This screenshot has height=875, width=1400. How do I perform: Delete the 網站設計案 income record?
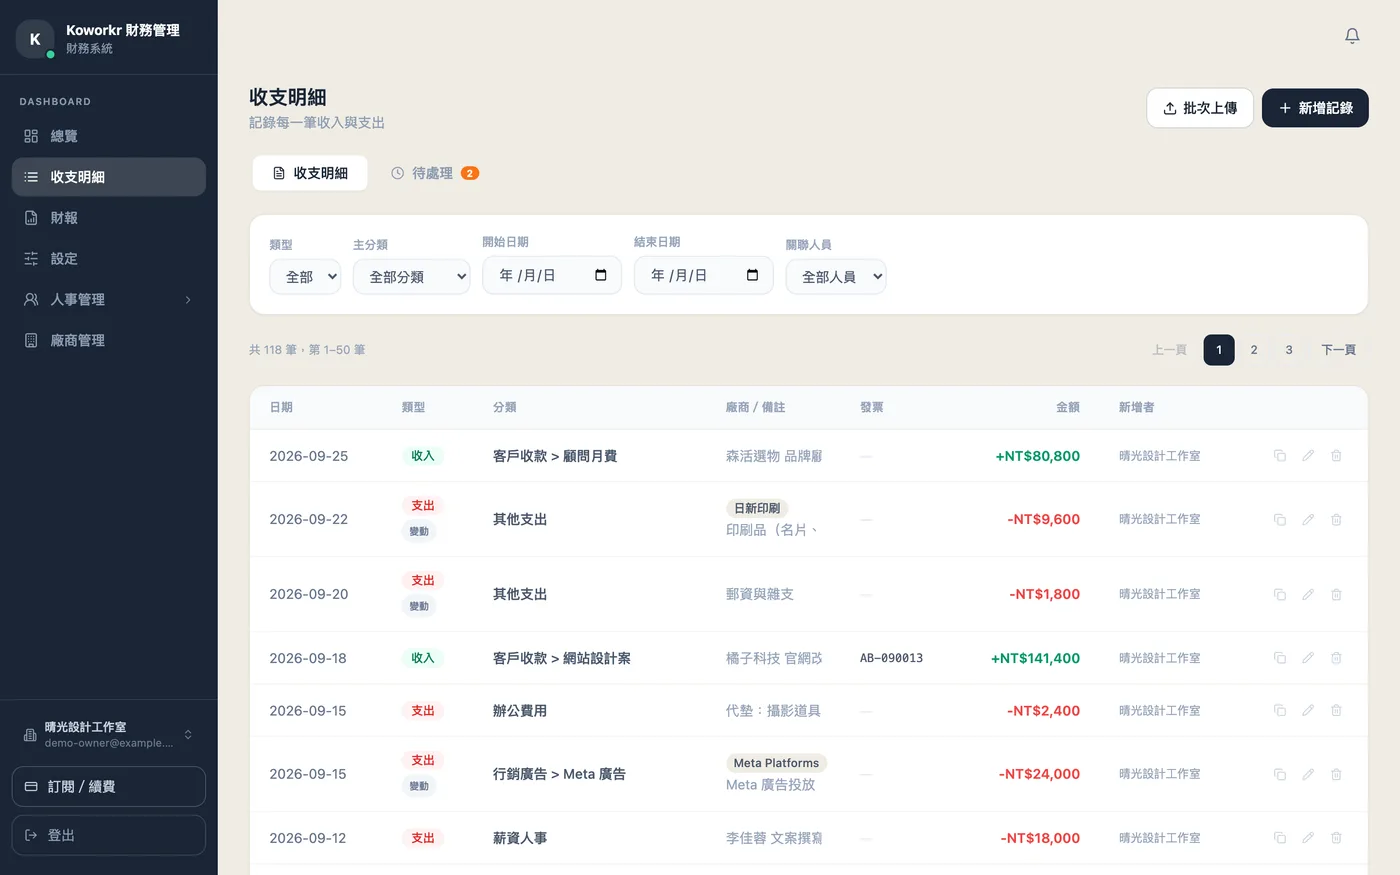1336,658
